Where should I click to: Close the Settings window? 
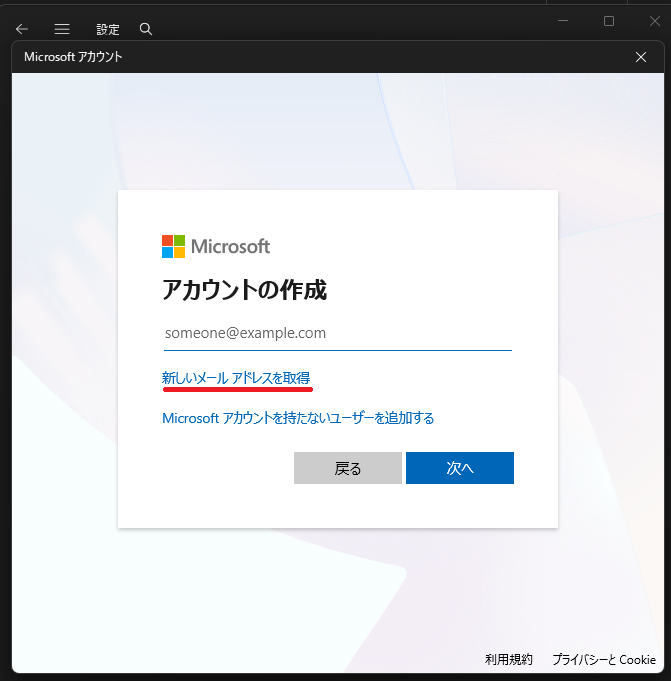[655, 20]
